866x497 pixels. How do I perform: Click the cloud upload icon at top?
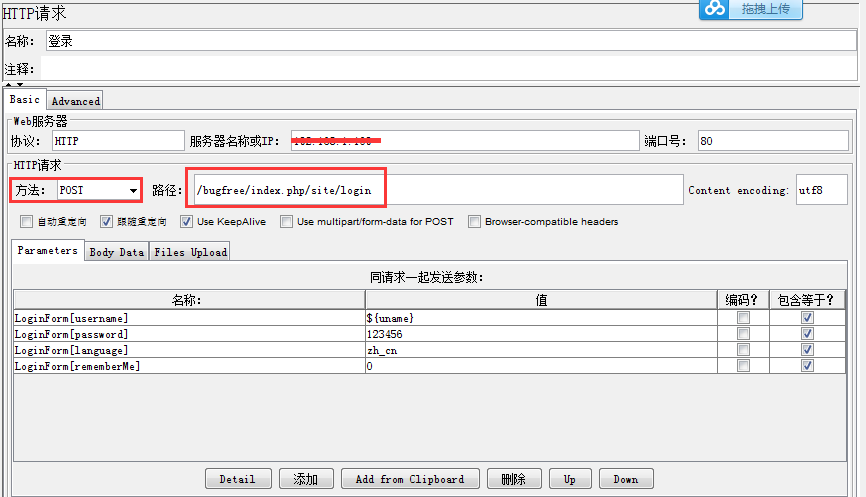point(714,8)
